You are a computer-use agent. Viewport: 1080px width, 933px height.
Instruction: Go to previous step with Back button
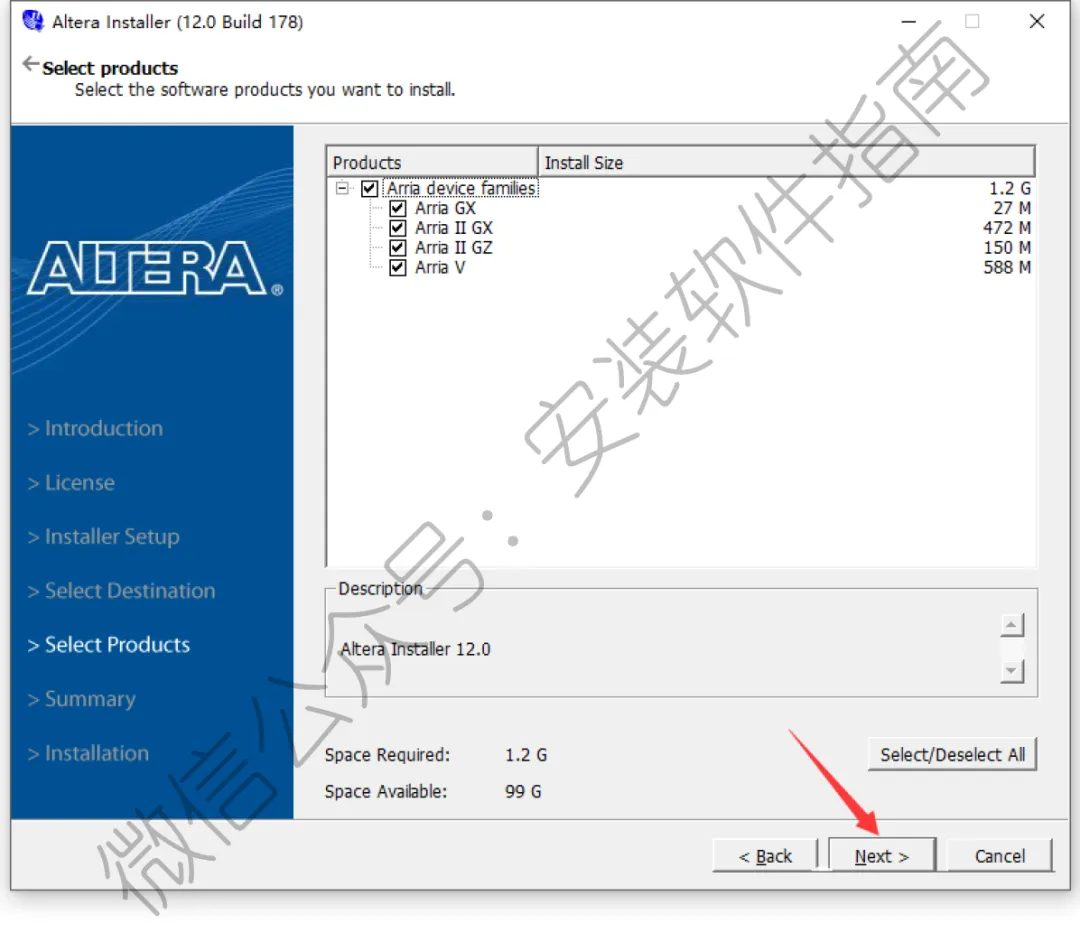coord(765,856)
